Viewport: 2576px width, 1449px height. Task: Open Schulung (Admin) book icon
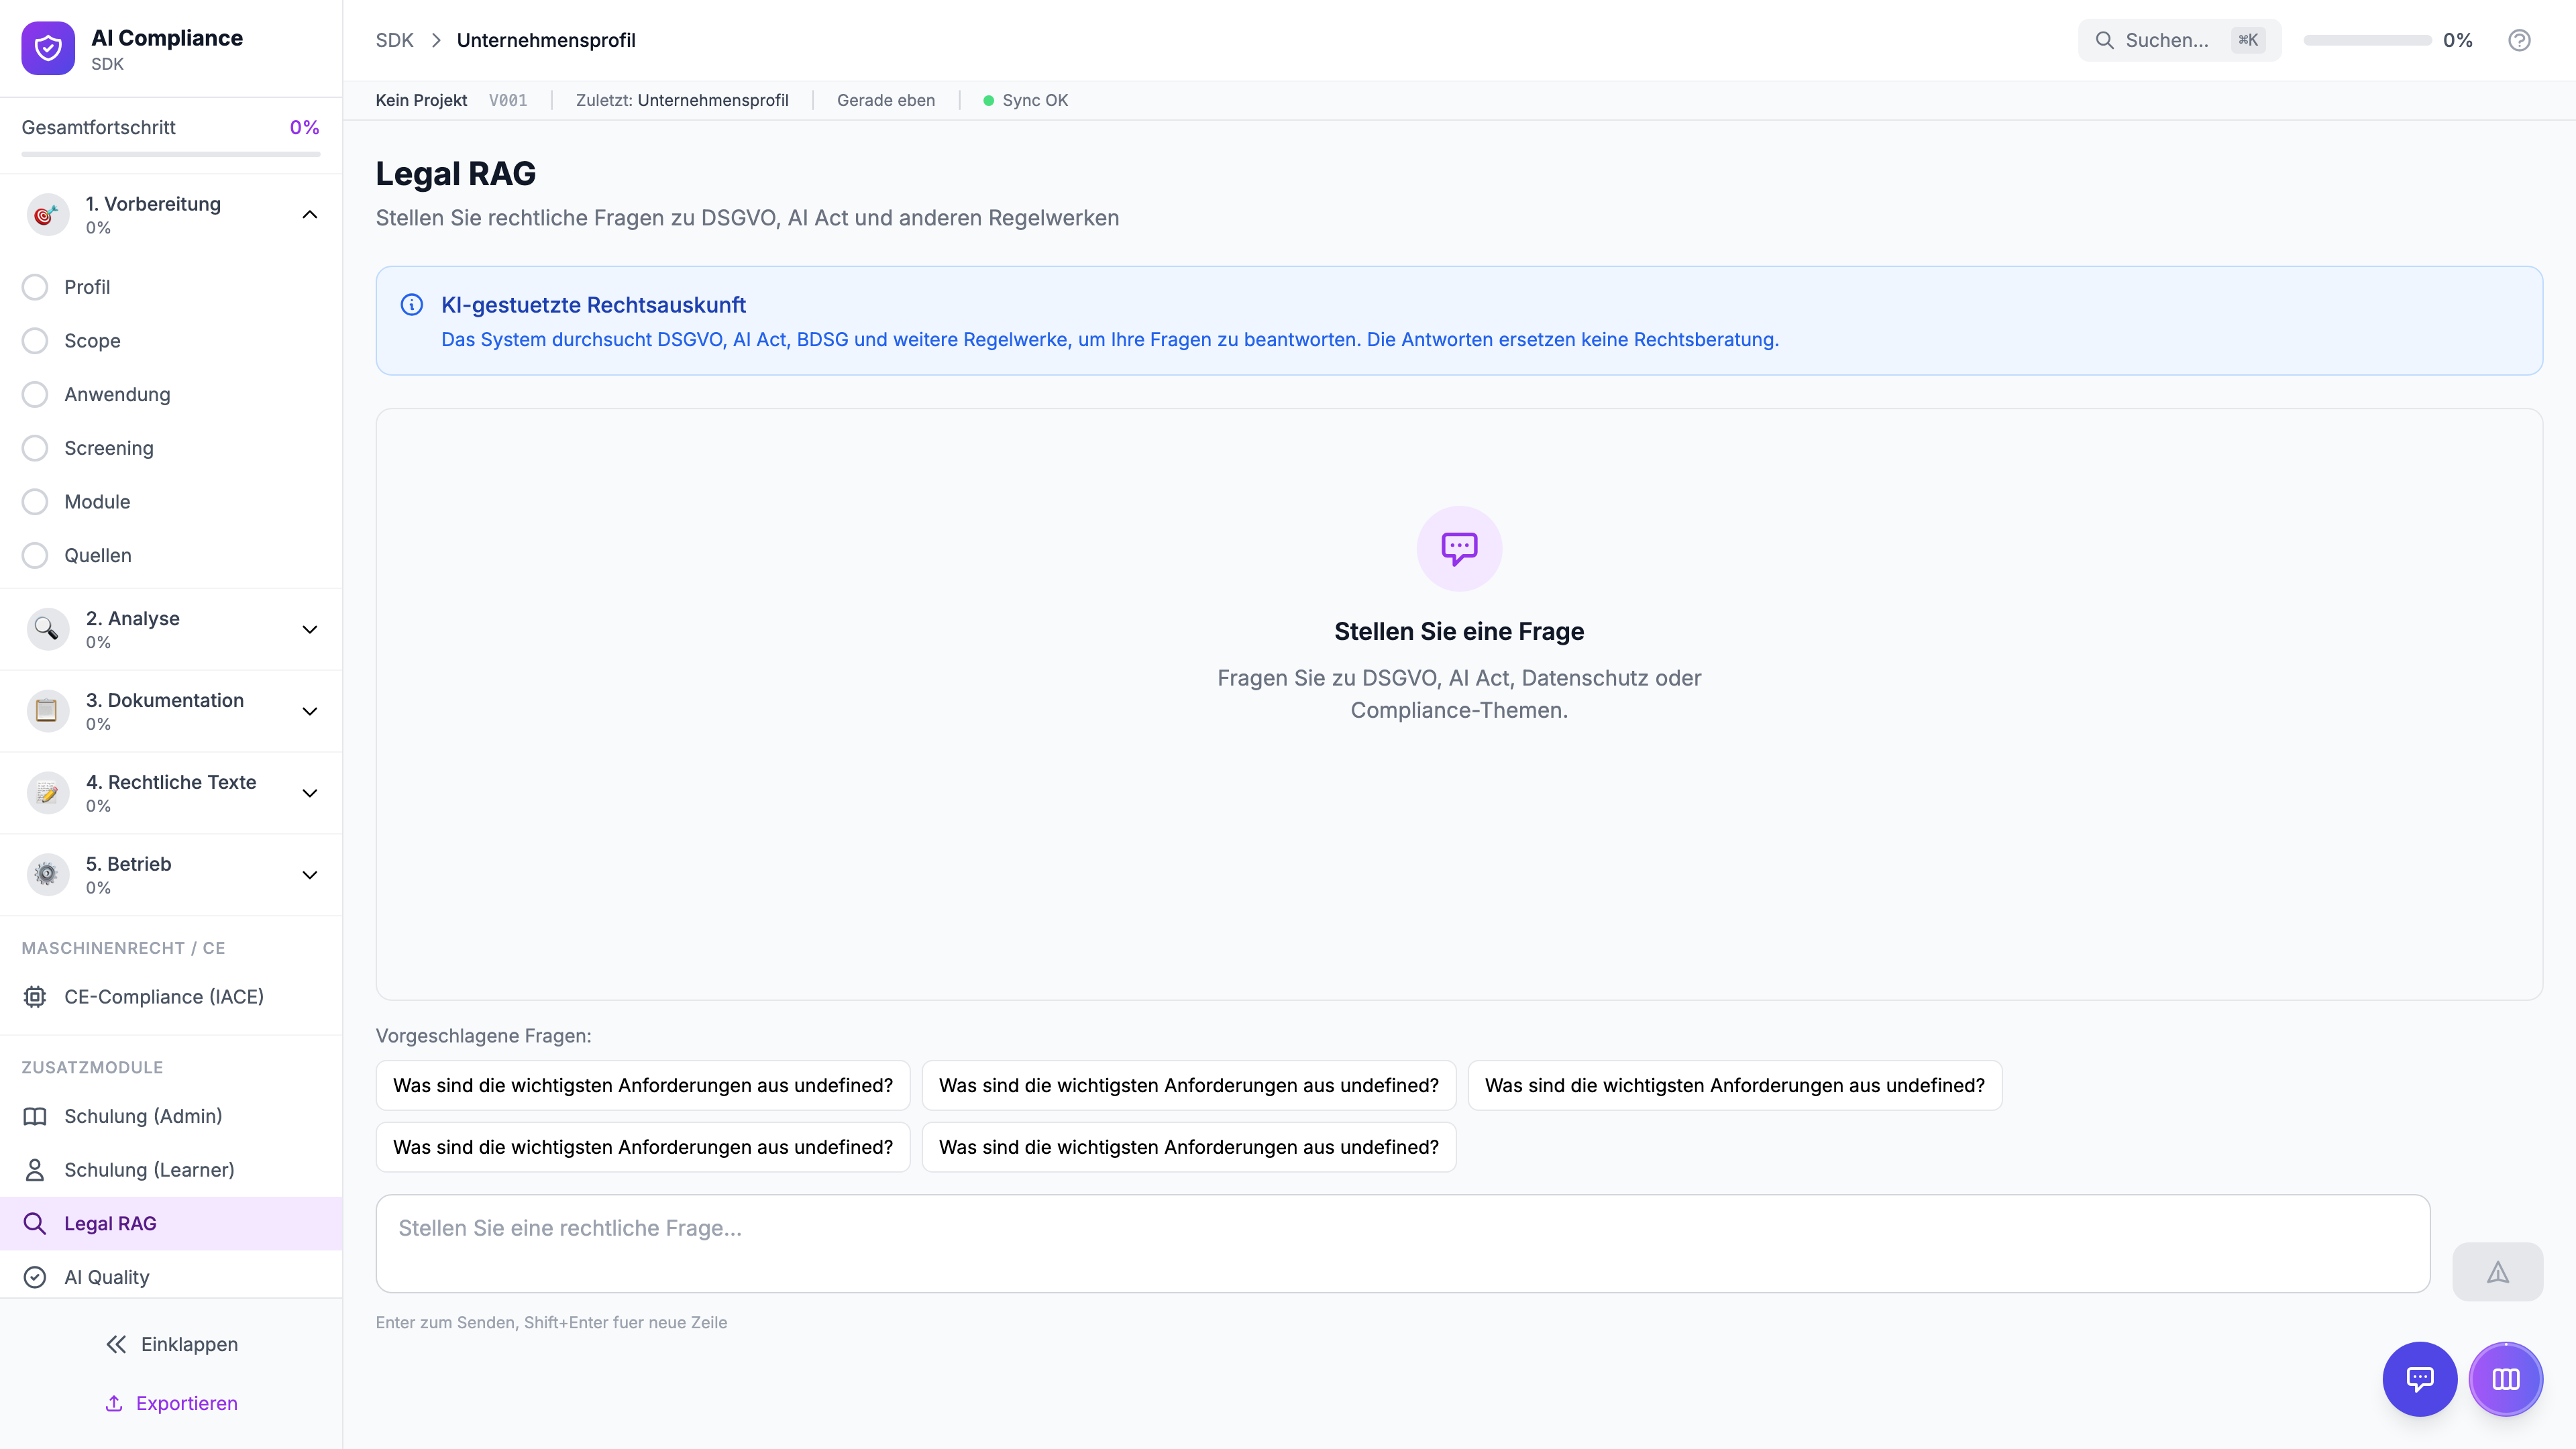tap(35, 1116)
